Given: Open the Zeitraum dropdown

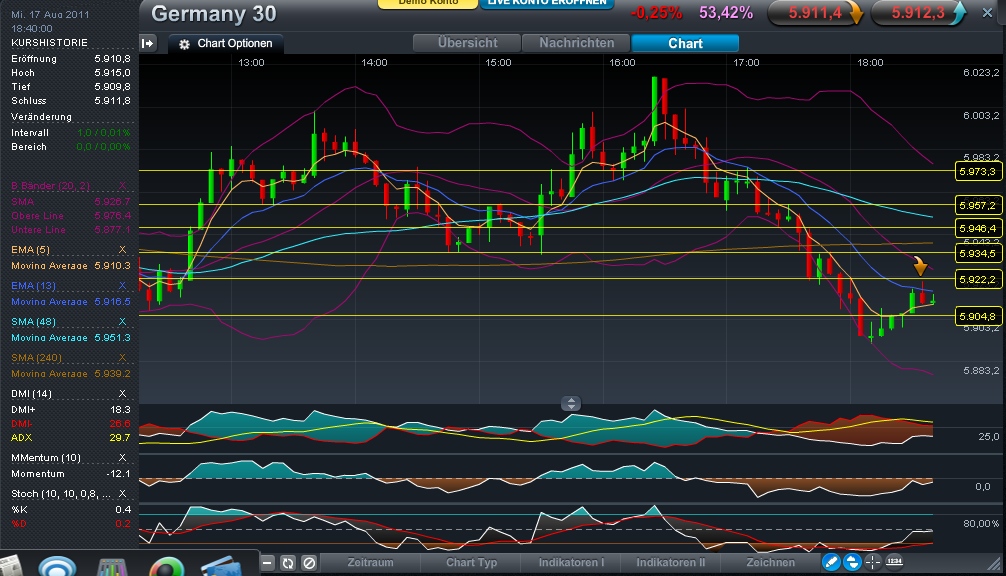Looking at the screenshot, I should (x=371, y=562).
